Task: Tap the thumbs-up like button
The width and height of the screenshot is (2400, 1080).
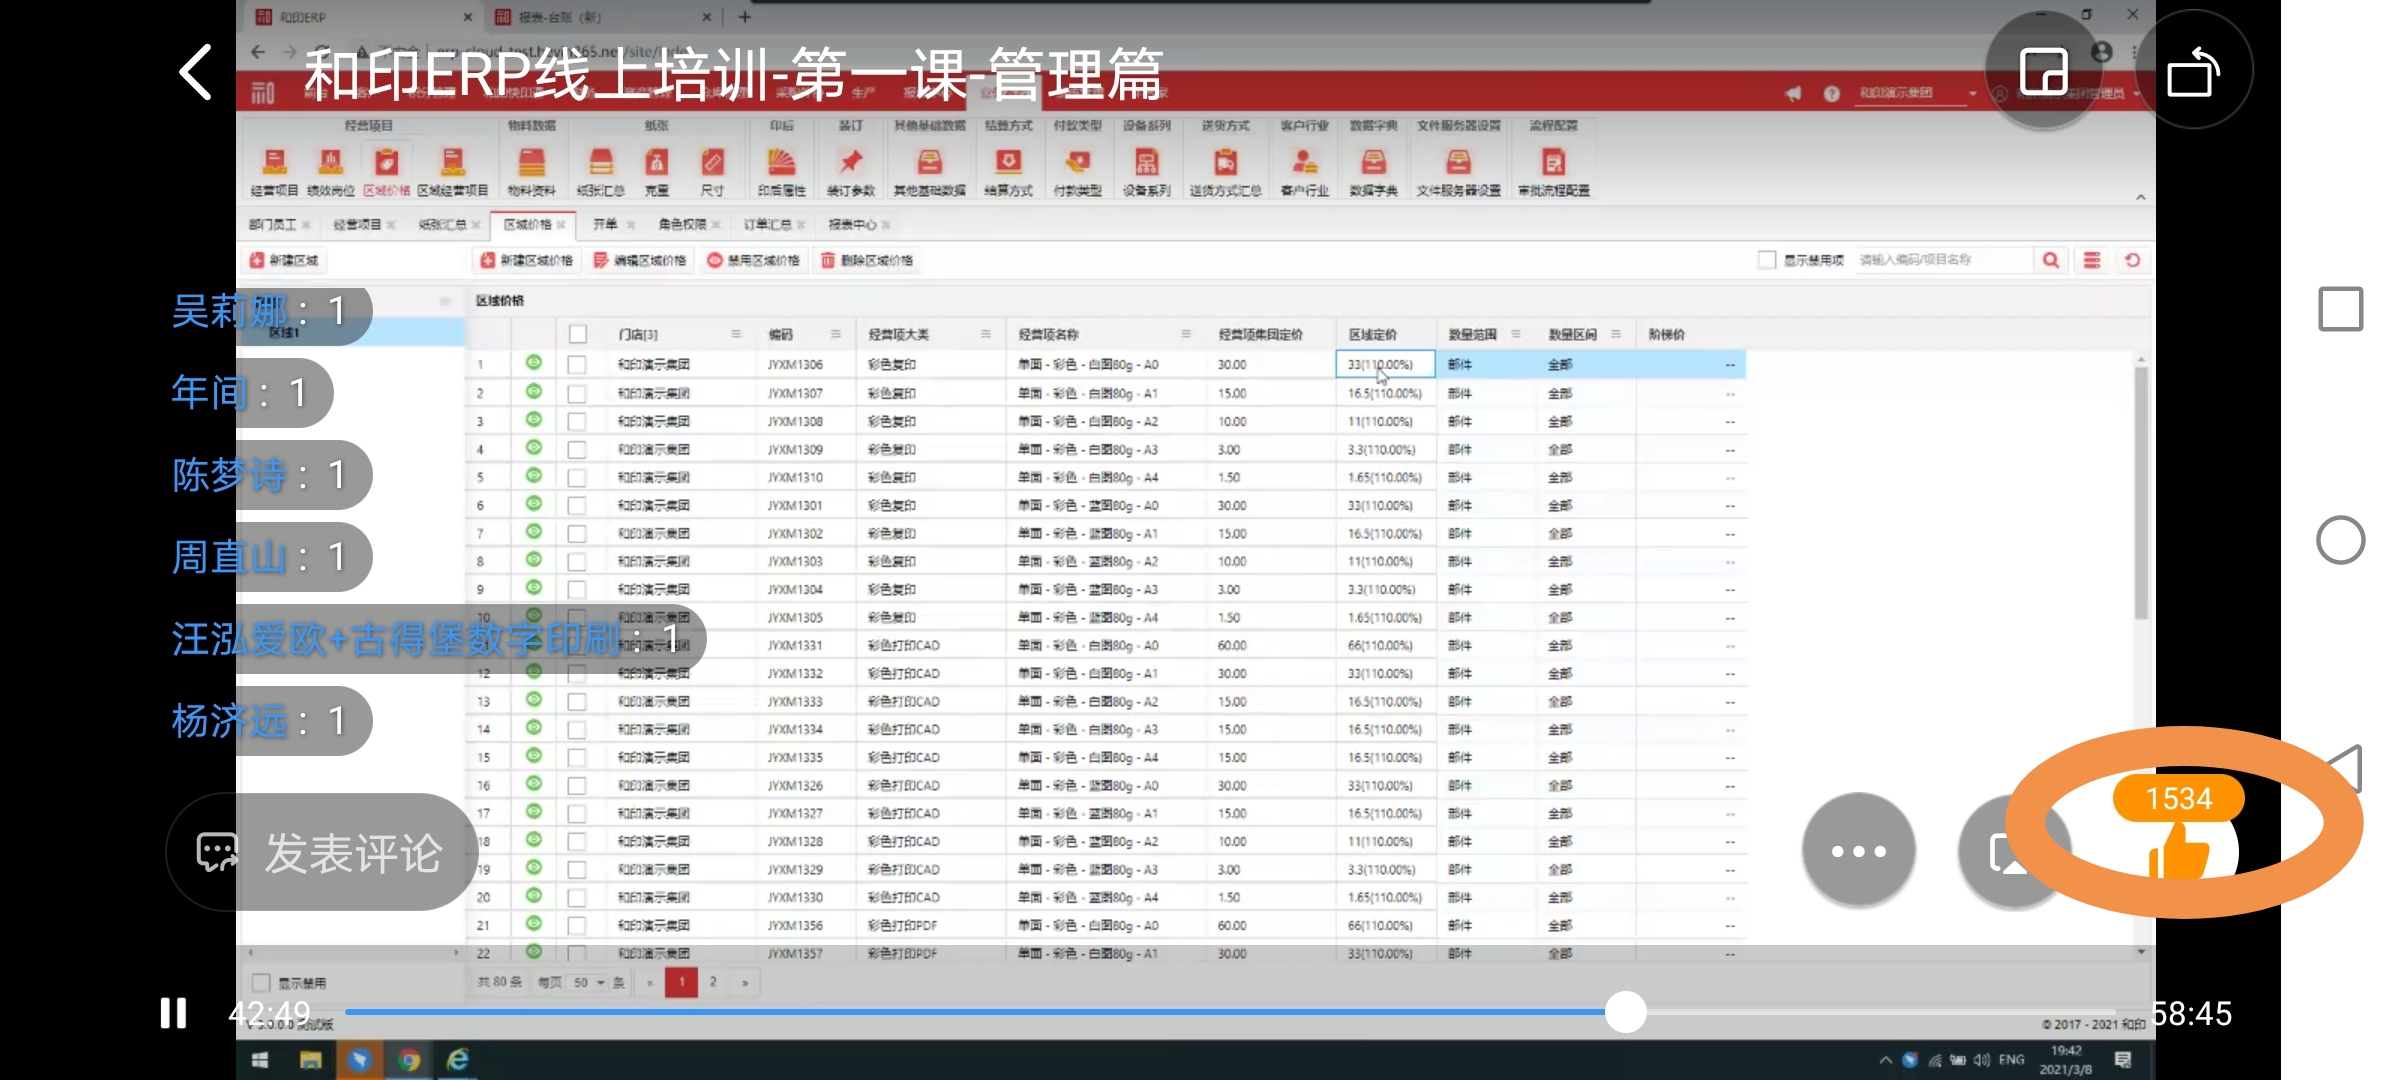Action: click(2178, 852)
